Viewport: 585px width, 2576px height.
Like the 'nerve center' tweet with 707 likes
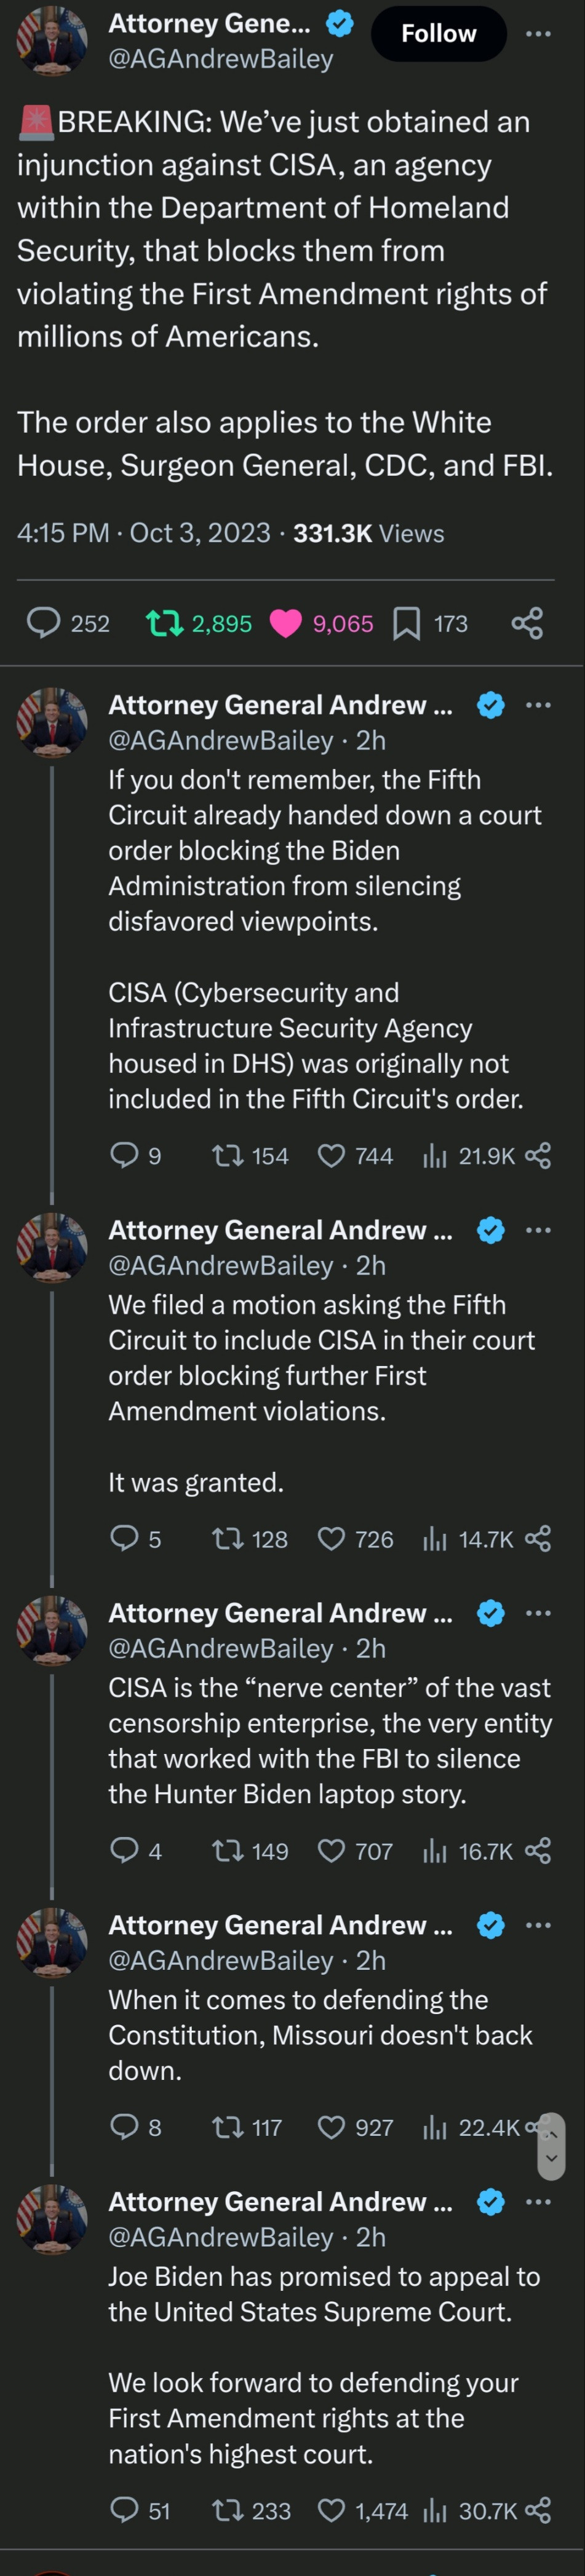point(331,1851)
